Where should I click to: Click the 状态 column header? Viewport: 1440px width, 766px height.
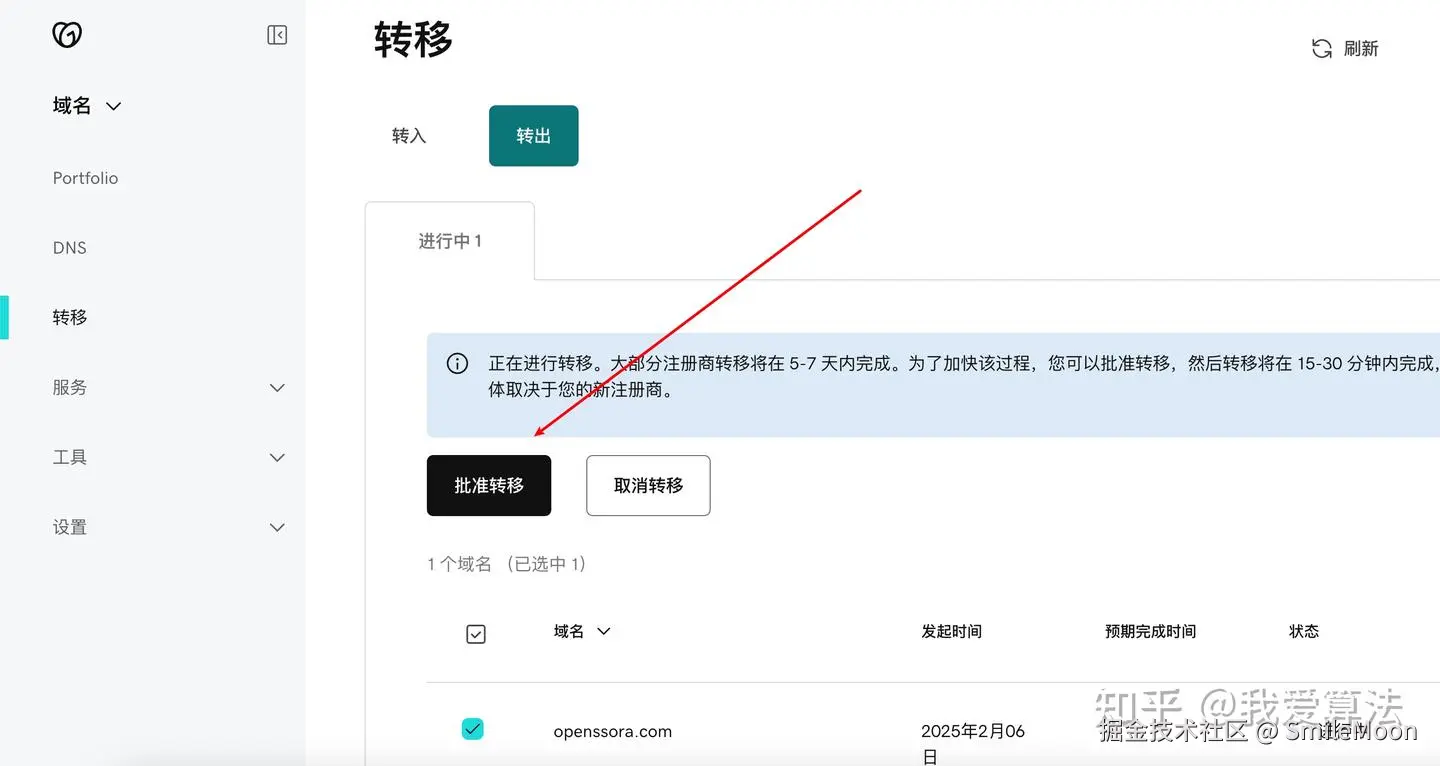tap(1304, 632)
